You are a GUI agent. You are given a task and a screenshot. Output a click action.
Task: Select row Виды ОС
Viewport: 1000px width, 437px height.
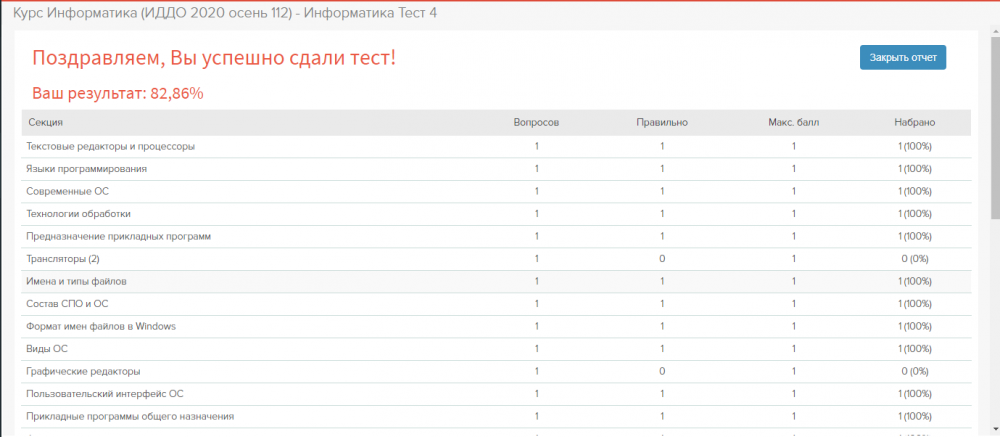496,349
